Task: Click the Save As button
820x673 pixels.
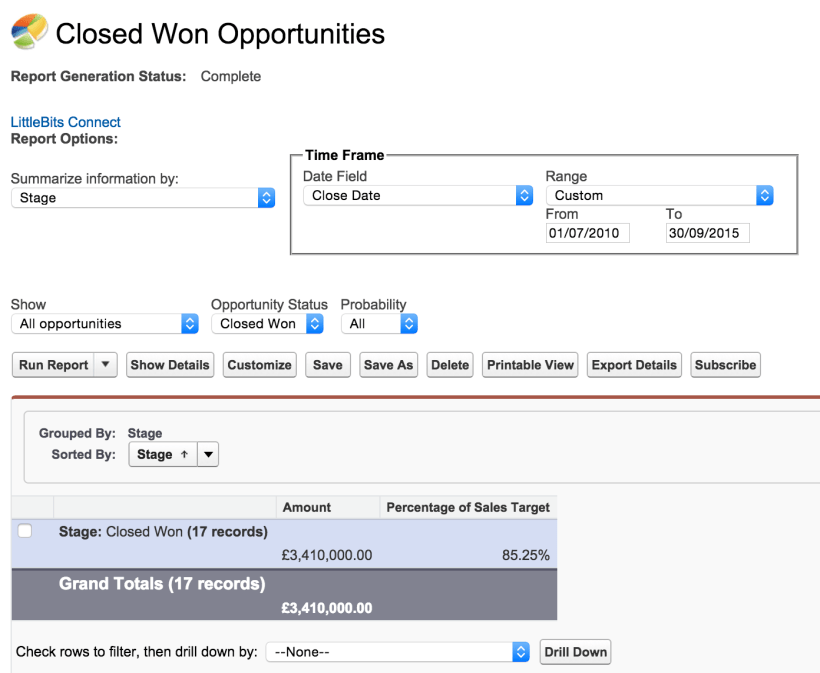Action: pyautogui.click(x=388, y=365)
